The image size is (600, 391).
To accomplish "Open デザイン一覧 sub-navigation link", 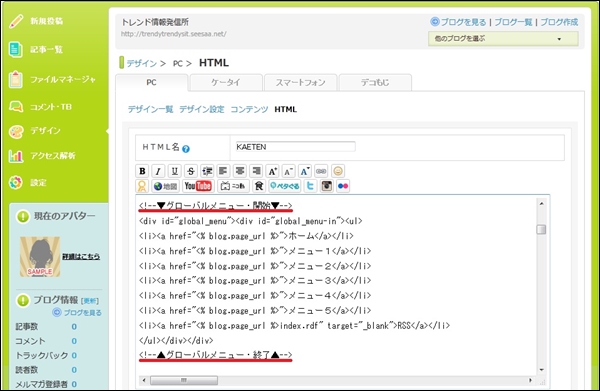I will [150, 109].
